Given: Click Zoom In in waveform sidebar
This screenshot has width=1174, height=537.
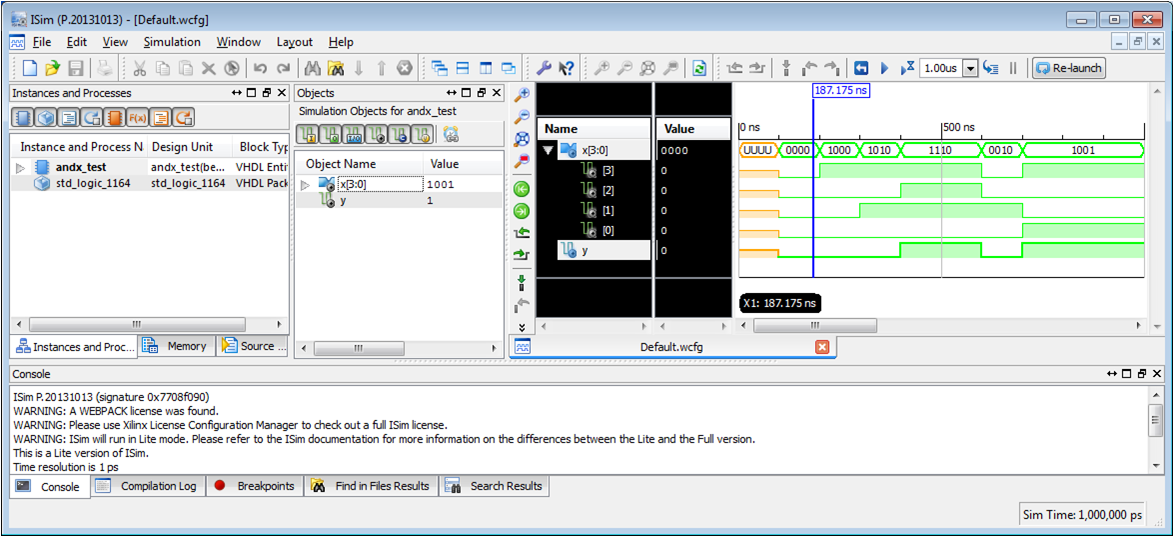Looking at the screenshot, I should 521,95.
